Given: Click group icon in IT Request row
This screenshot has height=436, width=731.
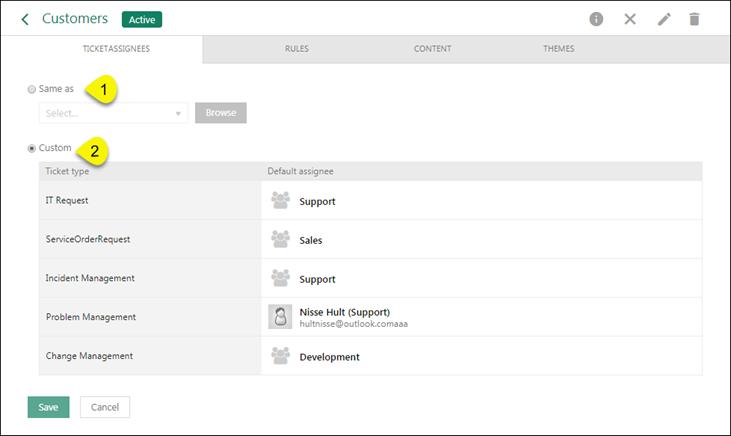Looking at the screenshot, I should tap(280, 201).
